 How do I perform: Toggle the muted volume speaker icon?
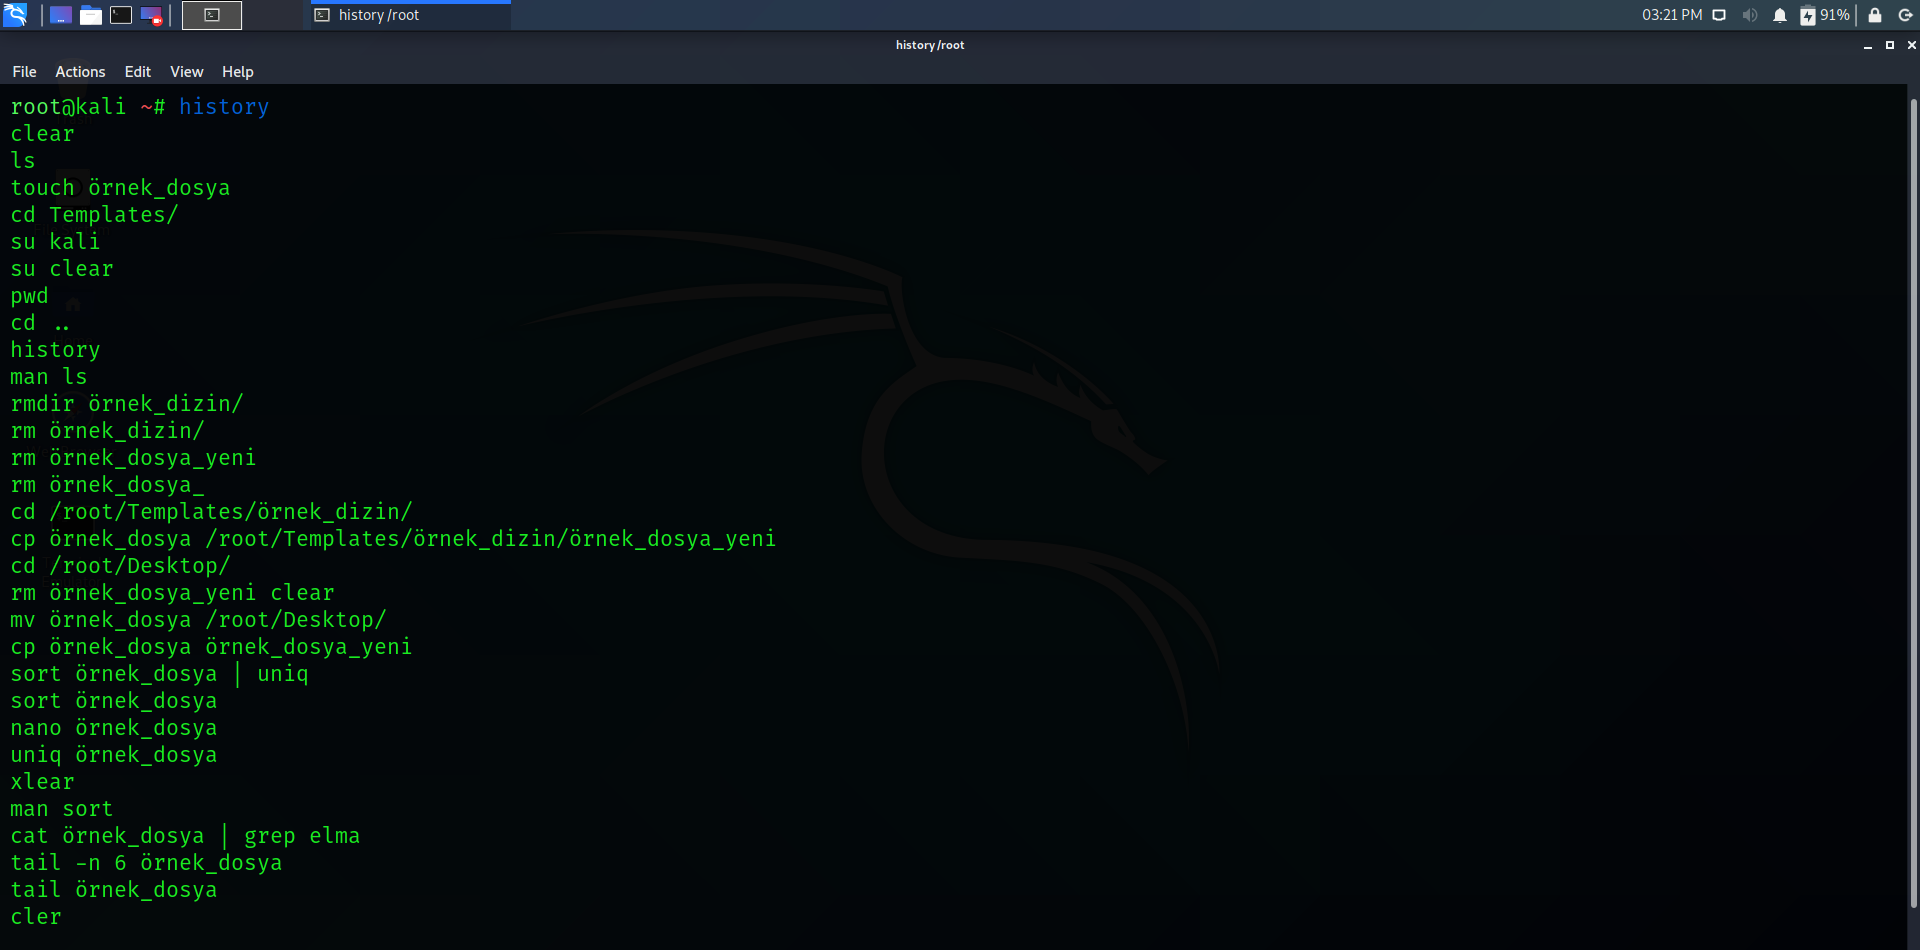[1750, 15]
